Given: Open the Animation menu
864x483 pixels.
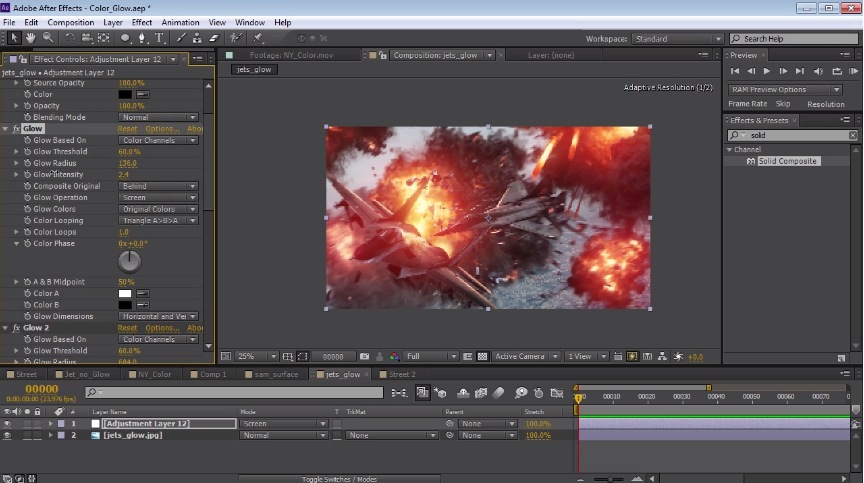Looking at the screenshot, I should click(x=179, y=22).
